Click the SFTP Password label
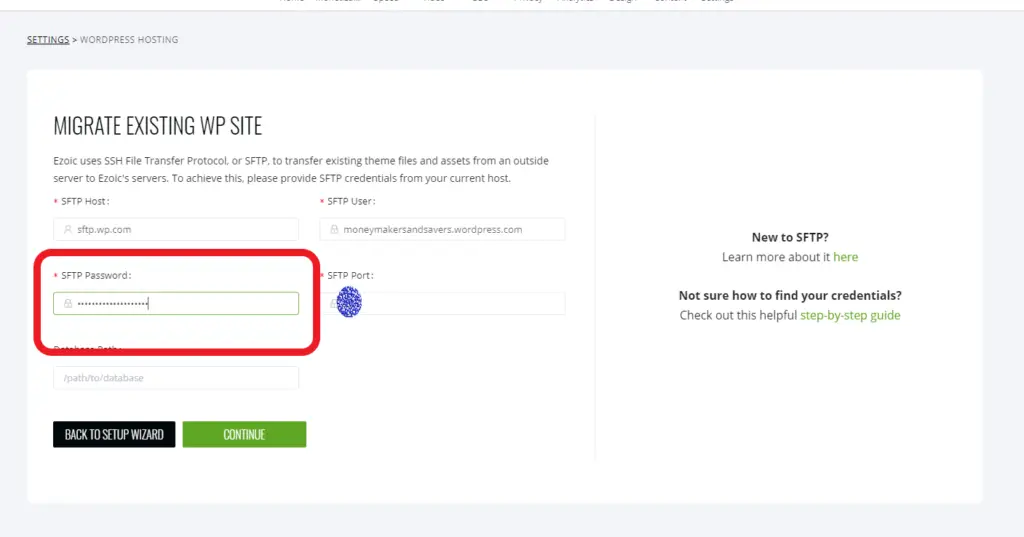The width and height of the screenshot is (1024, 537). pyautogui.click(x=96, y=275)
